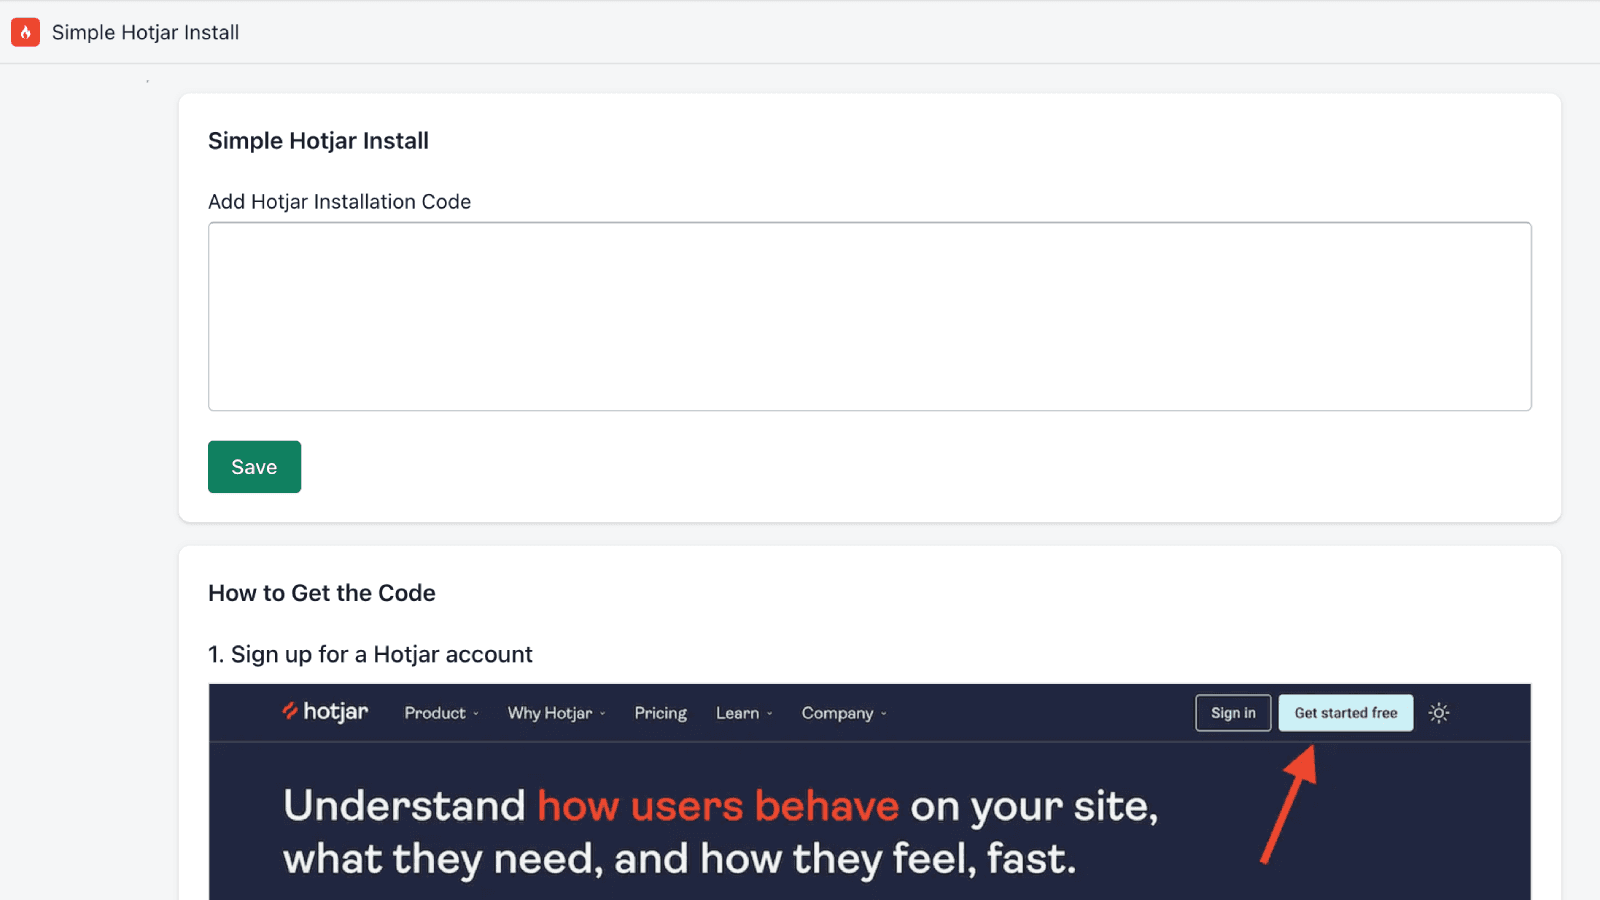The height and width of the screenshot is (900, 1600).
Task: Open the Company dropdown menu
Action: [842, 712]
